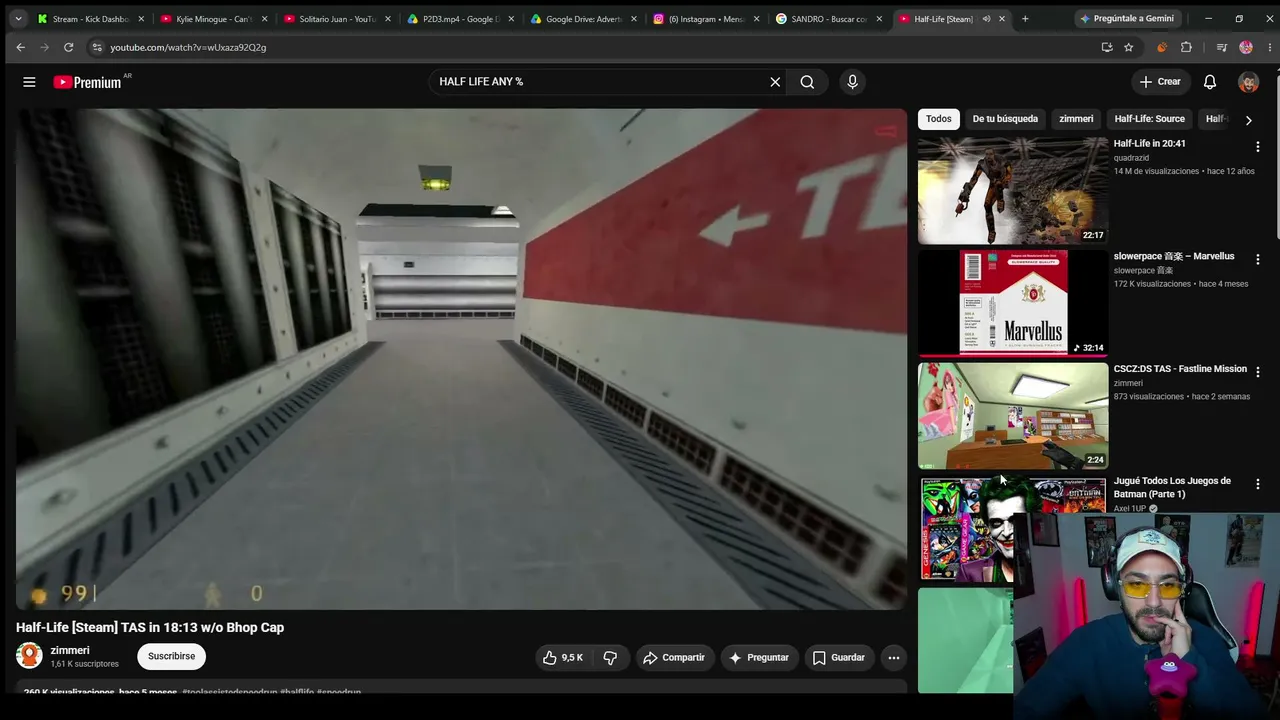Open the Crear menu
The height and width of the screenshot is (720, 1280).
click(1160, 82)
